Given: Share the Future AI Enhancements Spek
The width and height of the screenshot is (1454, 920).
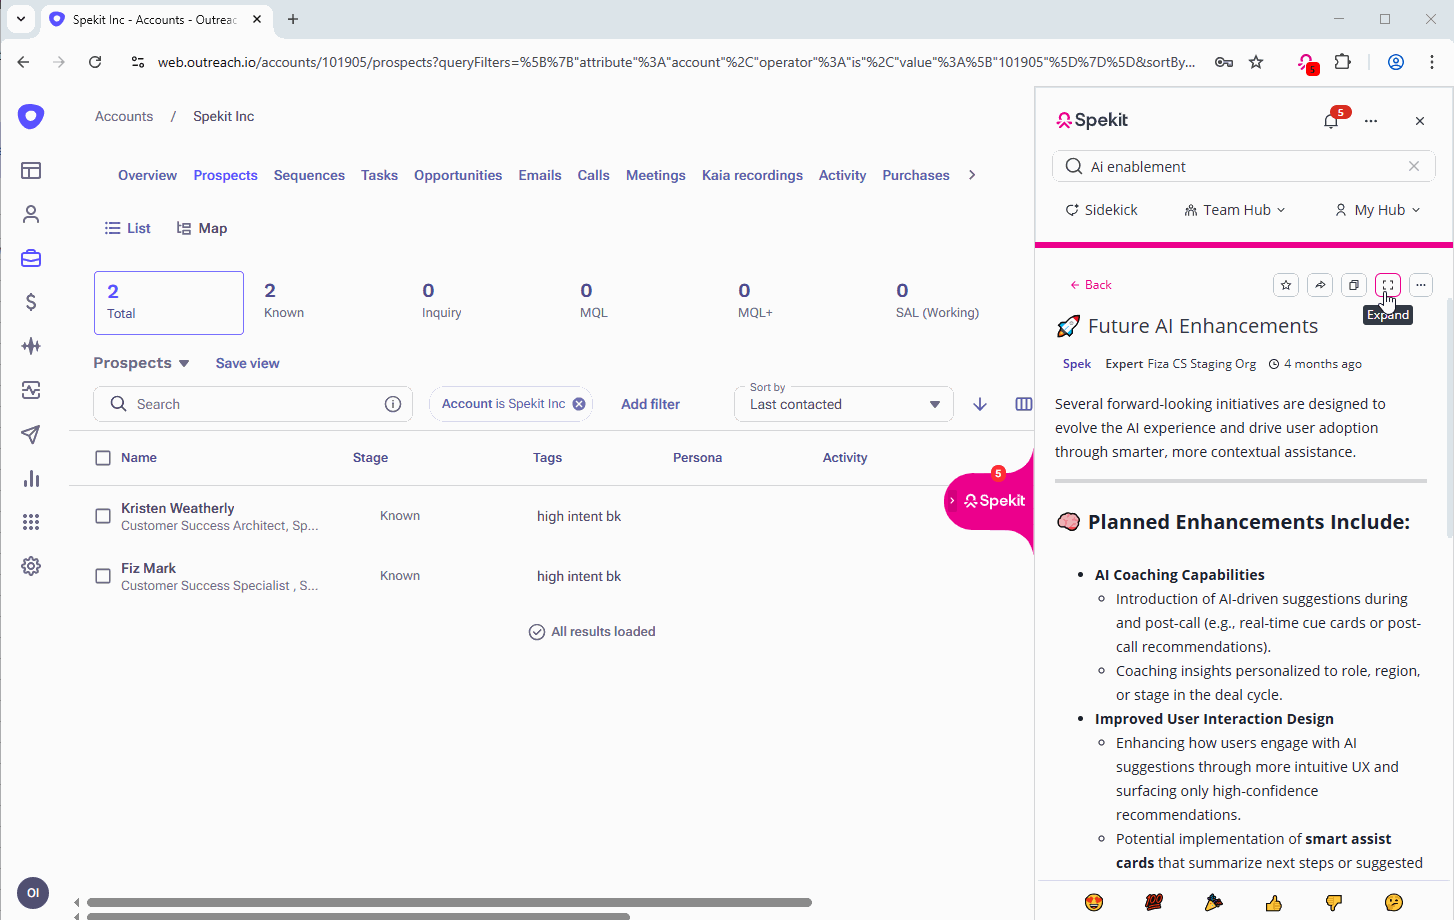Looking at the screenshot, I should pos(1320,285).
